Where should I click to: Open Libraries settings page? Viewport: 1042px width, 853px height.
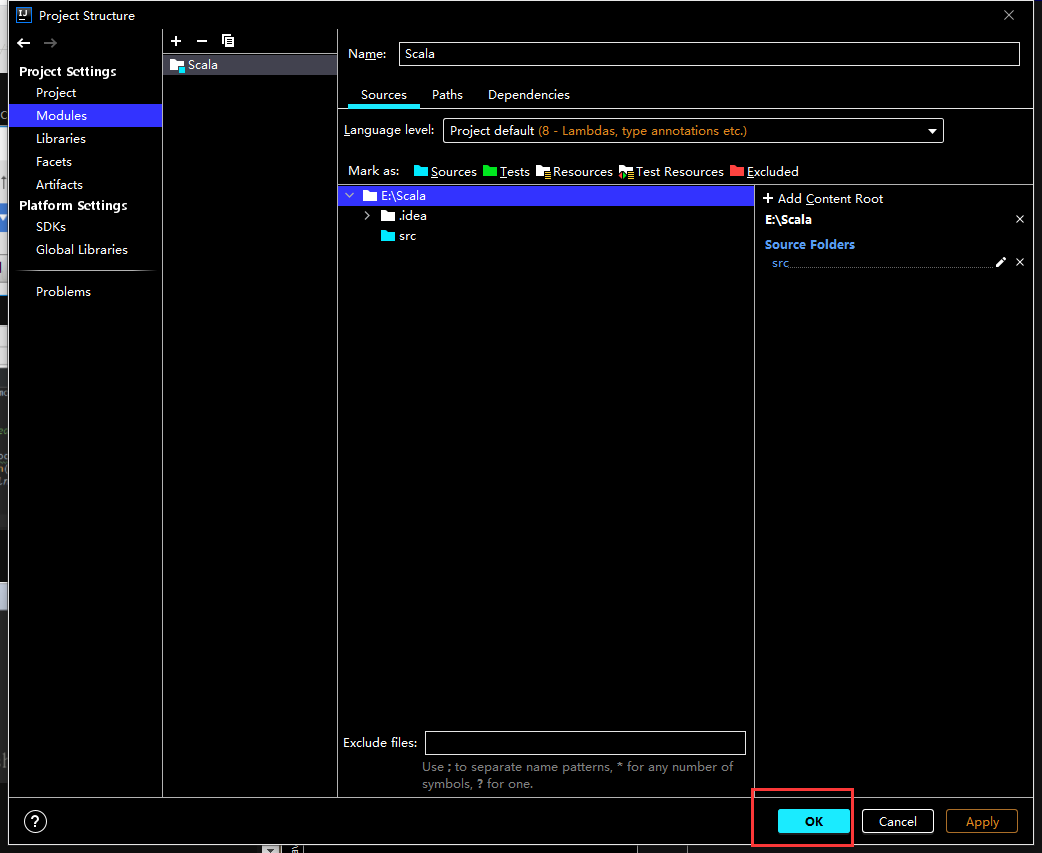[x=60, y=138]
